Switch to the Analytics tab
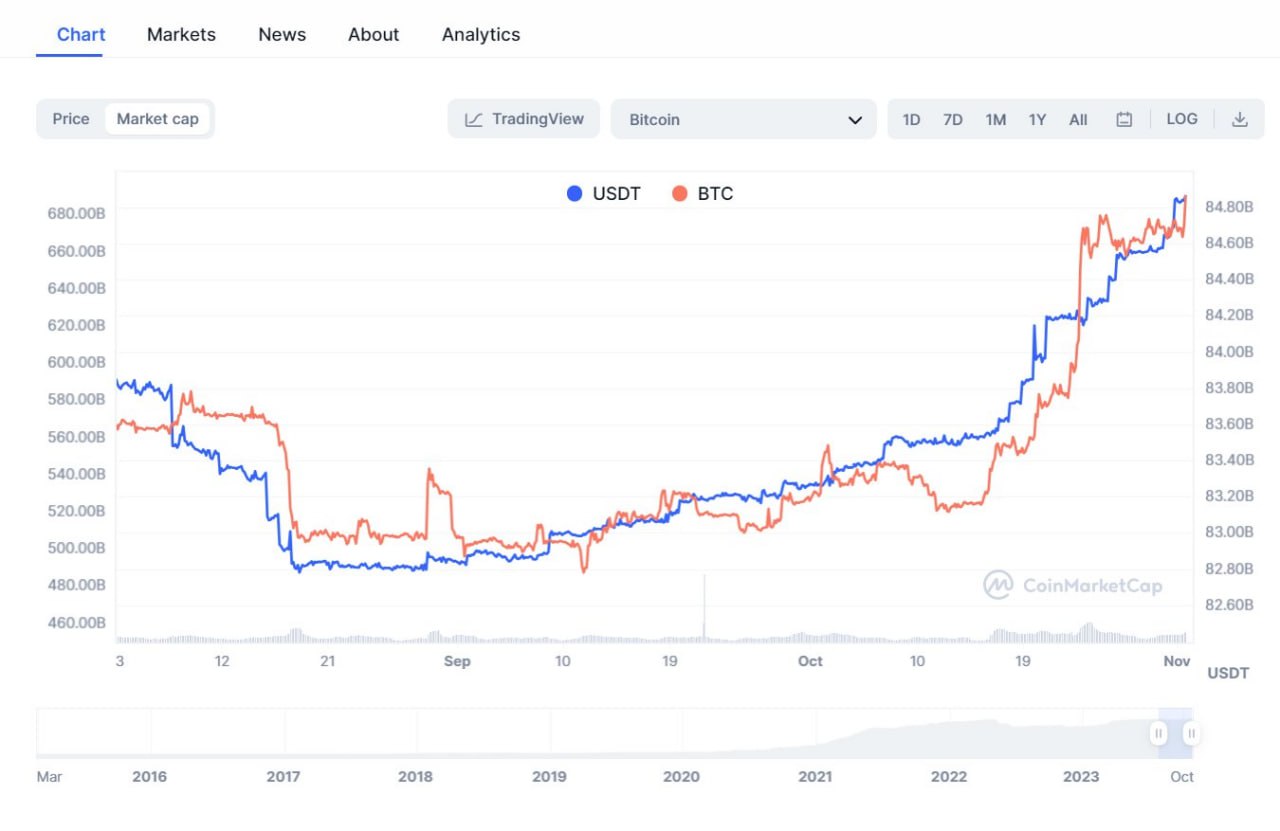Screen dimensions: 1280x831 tap(481, 34)
